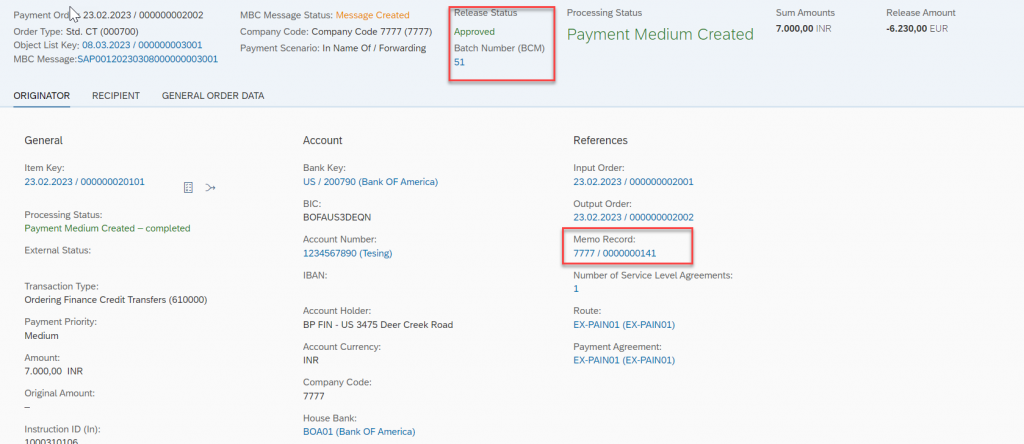Click the merge arrow icon beside Item Key
This screenshot has height=444, width=1024.
[210, 187]
